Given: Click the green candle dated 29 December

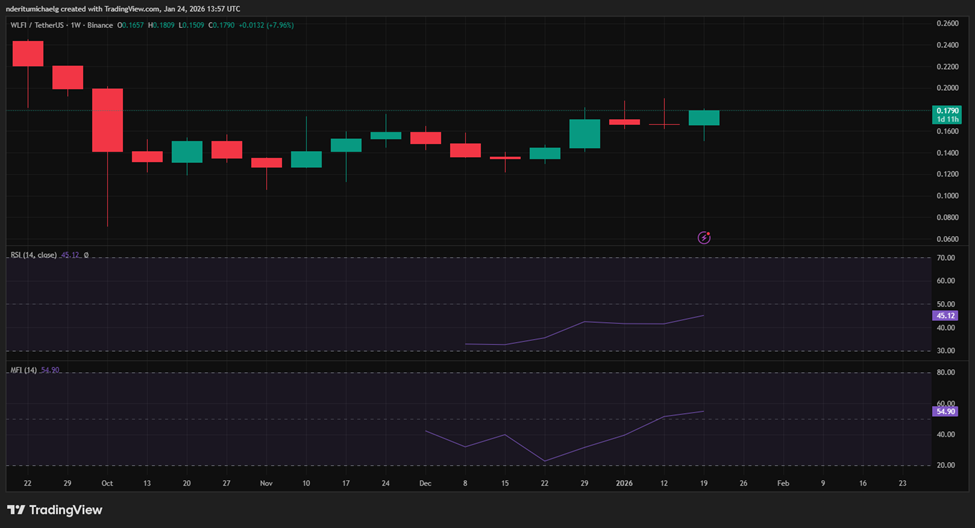Looking at the screenshot, I should 585,133.
